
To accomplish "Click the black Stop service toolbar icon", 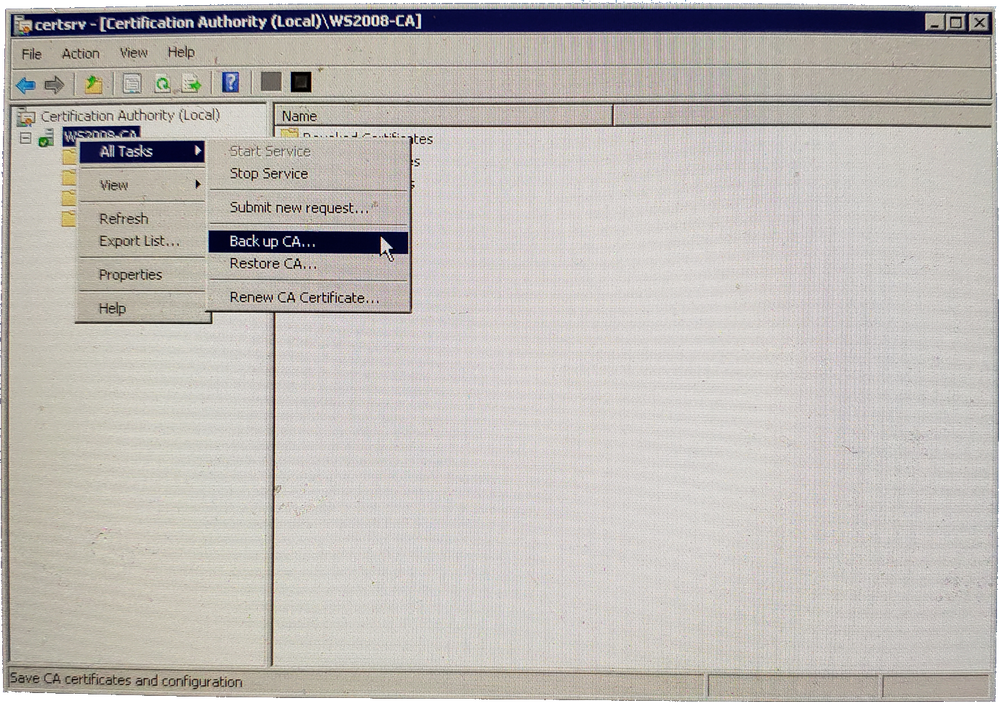I will [x=300, y=83].
